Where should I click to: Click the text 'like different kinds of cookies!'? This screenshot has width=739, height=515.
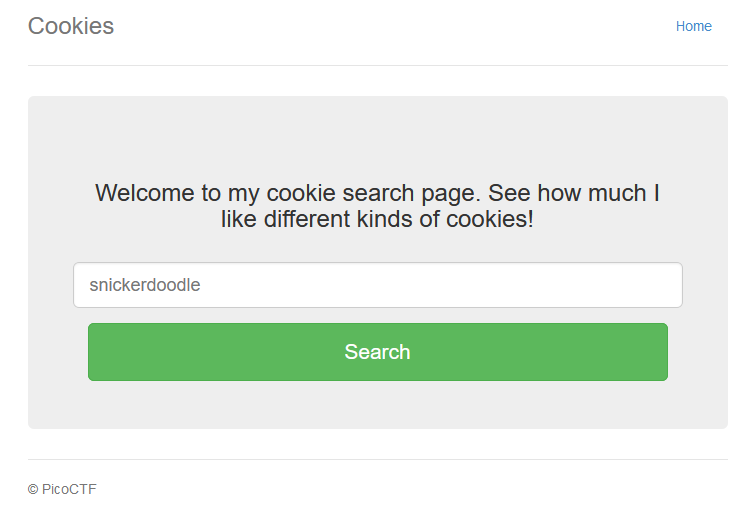pyautogui.click(x=378, y=219)
